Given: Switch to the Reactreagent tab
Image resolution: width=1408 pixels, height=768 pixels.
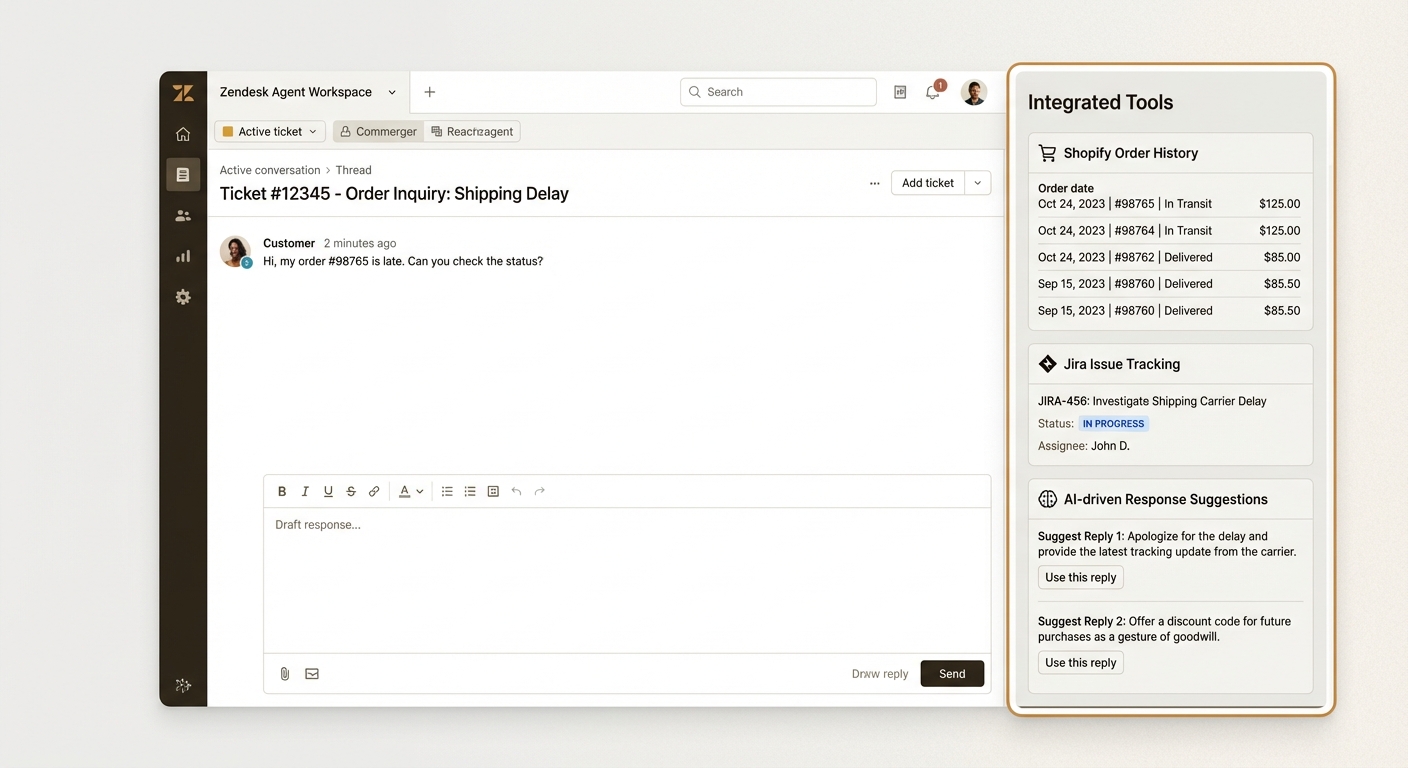Looking at the screenshot, I should [472, 131].
